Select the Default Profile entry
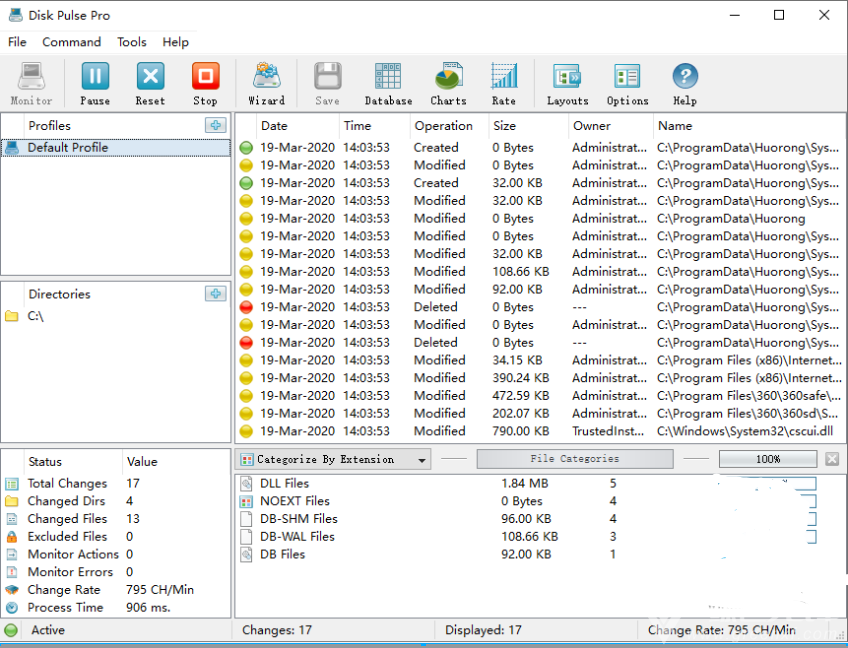Screen dimensions: 848x648 (116, 148)
